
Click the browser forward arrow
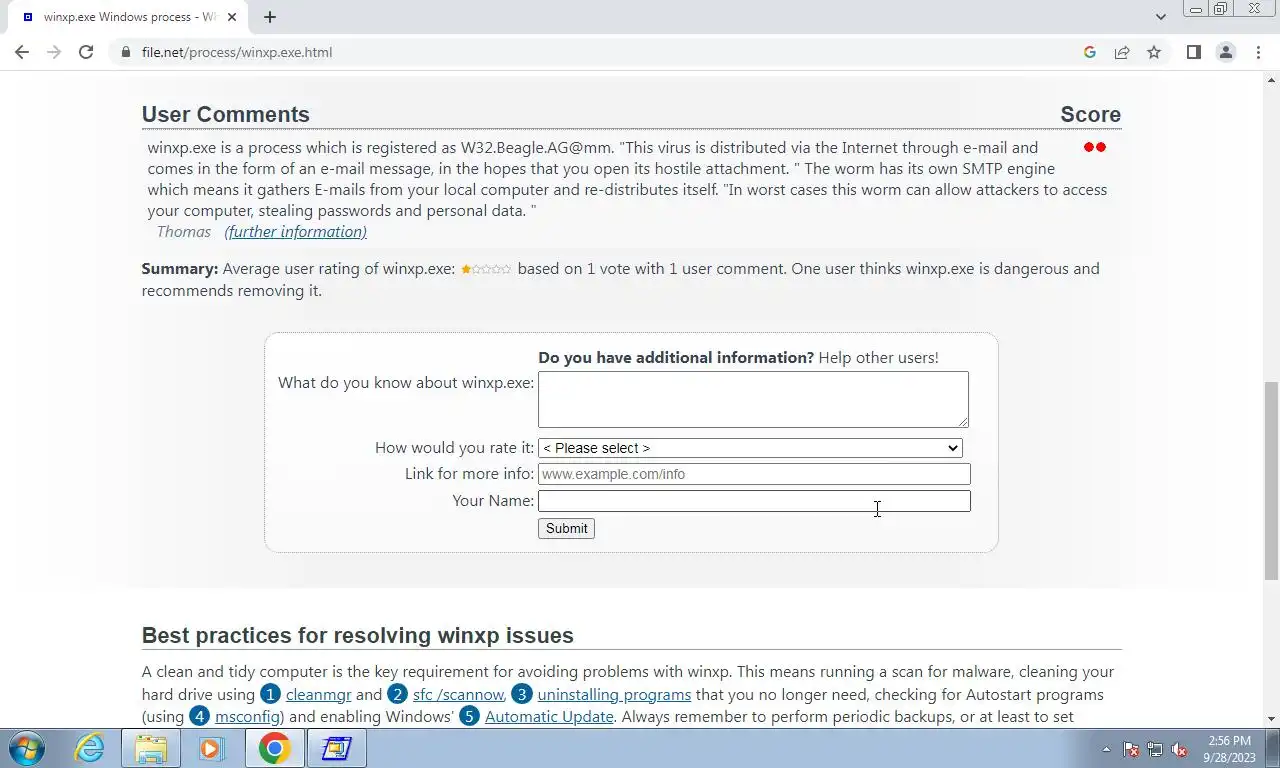pos(54,52)
